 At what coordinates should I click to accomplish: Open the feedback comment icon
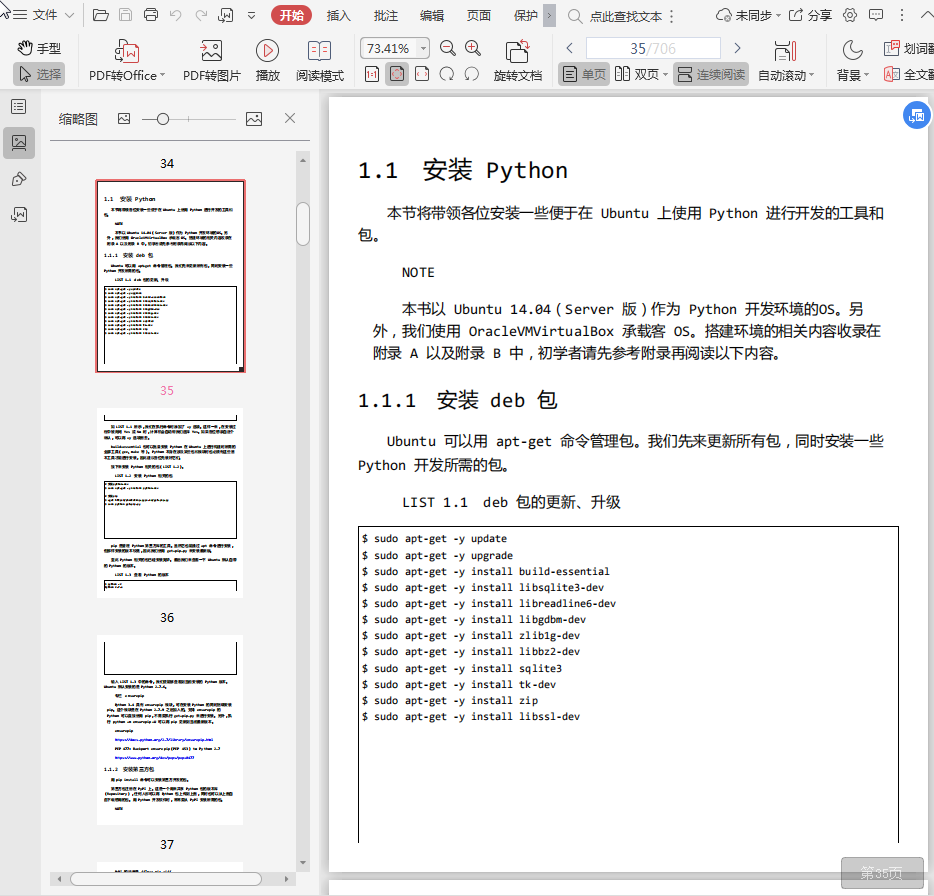876,15
